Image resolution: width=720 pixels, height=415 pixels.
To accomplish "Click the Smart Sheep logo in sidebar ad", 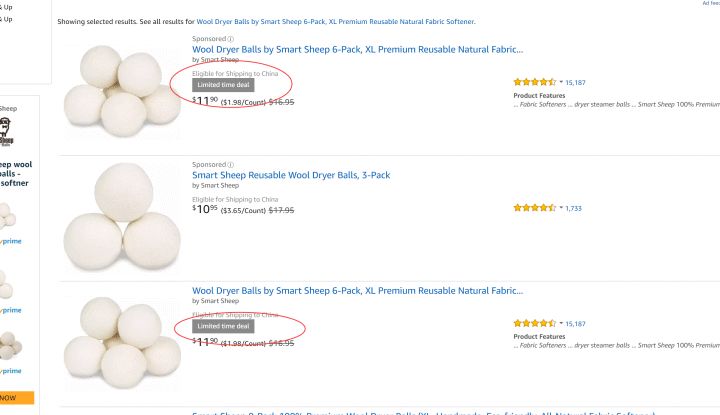I will tap(7, 130).
